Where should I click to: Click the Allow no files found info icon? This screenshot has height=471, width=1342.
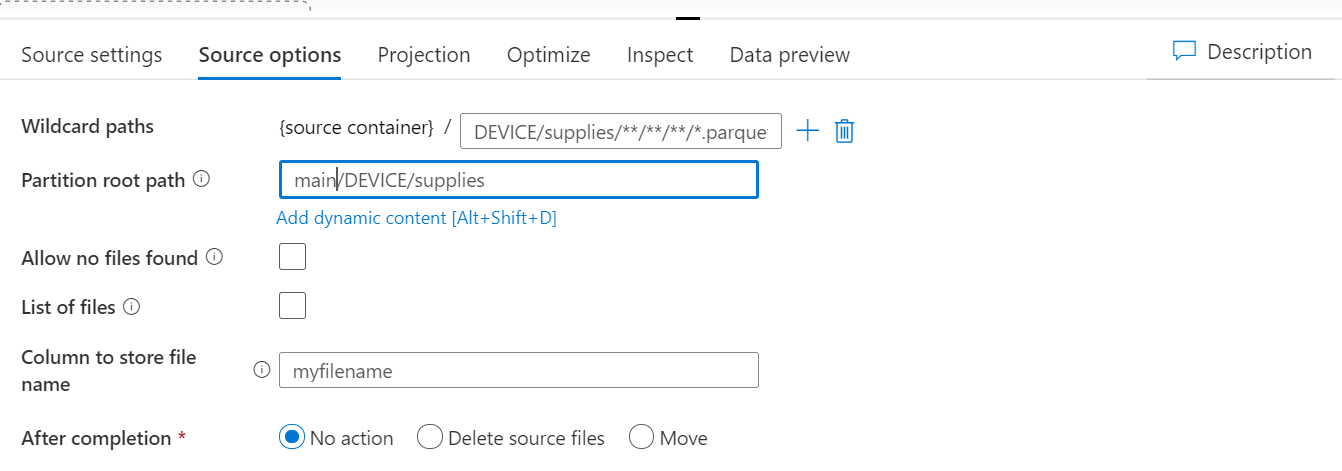(214, 258)
